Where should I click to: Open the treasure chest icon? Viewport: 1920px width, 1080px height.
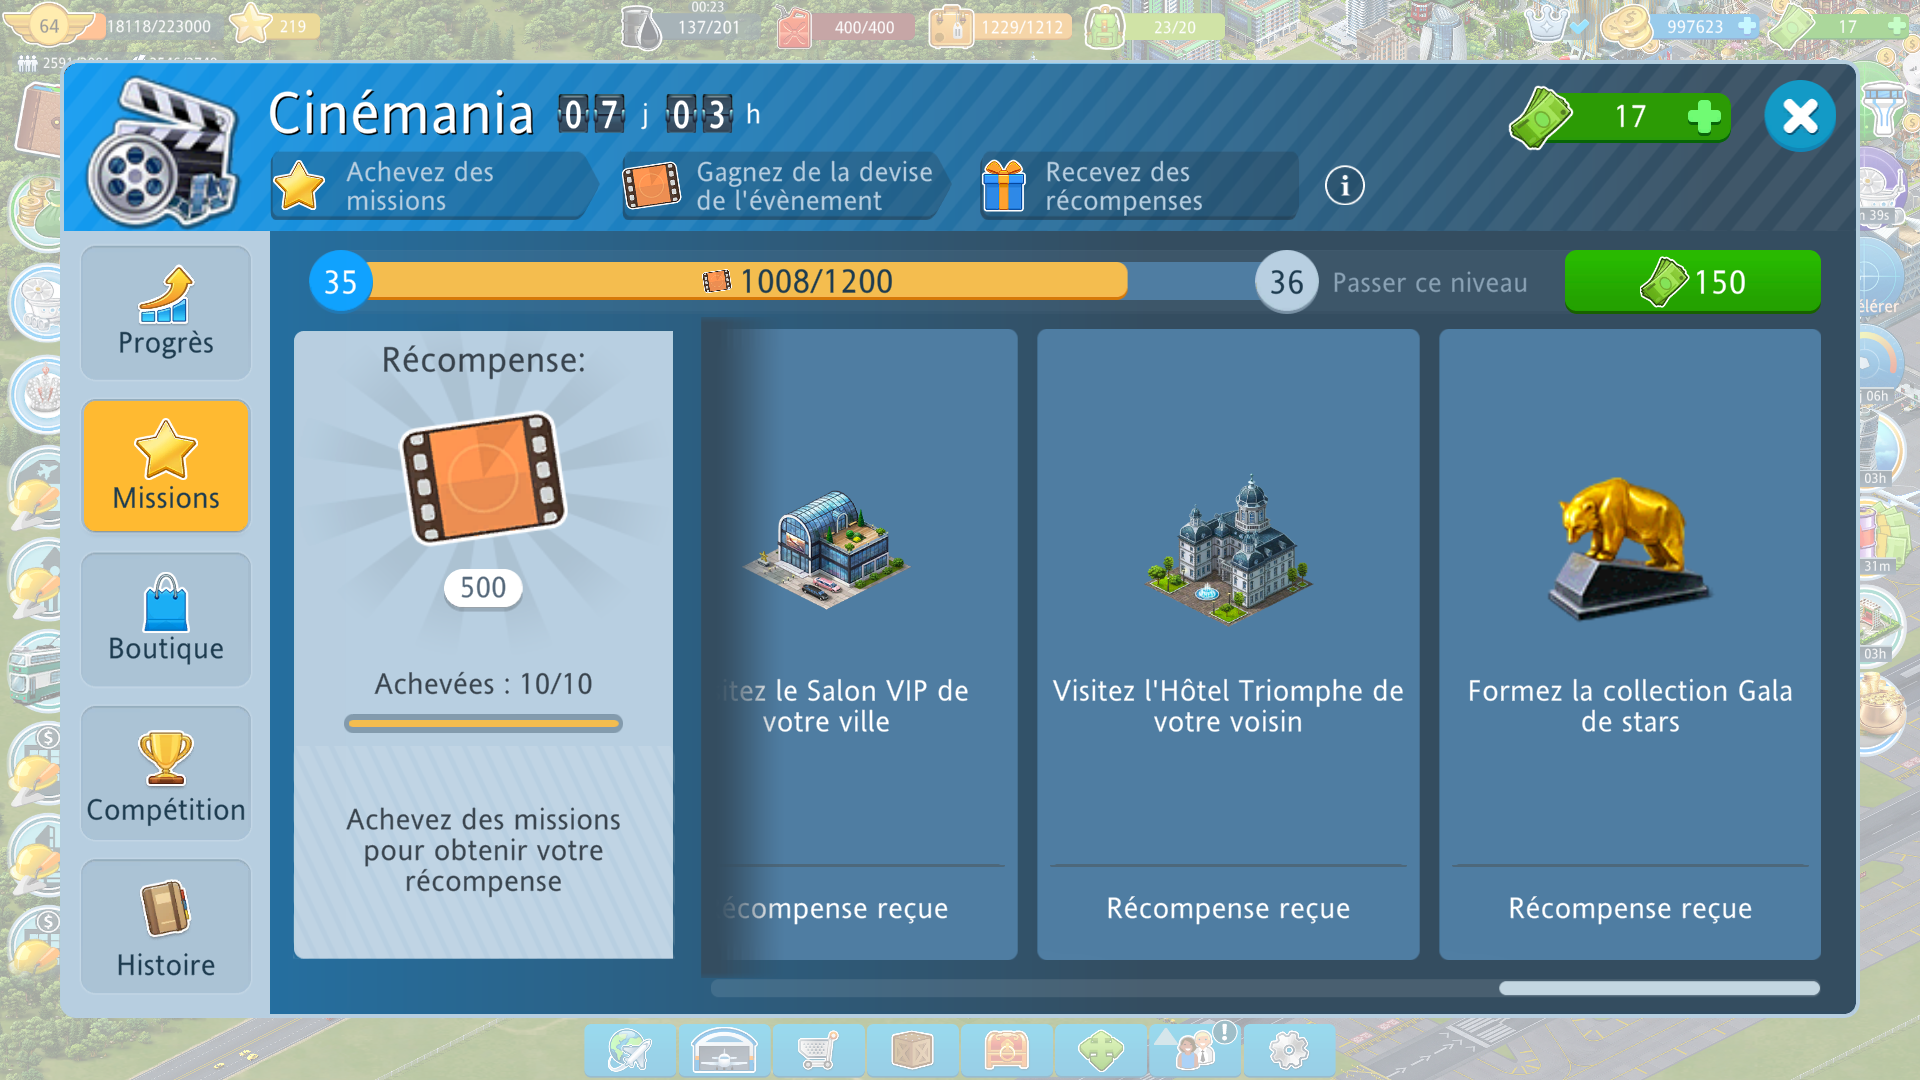coord(1006,1050)
